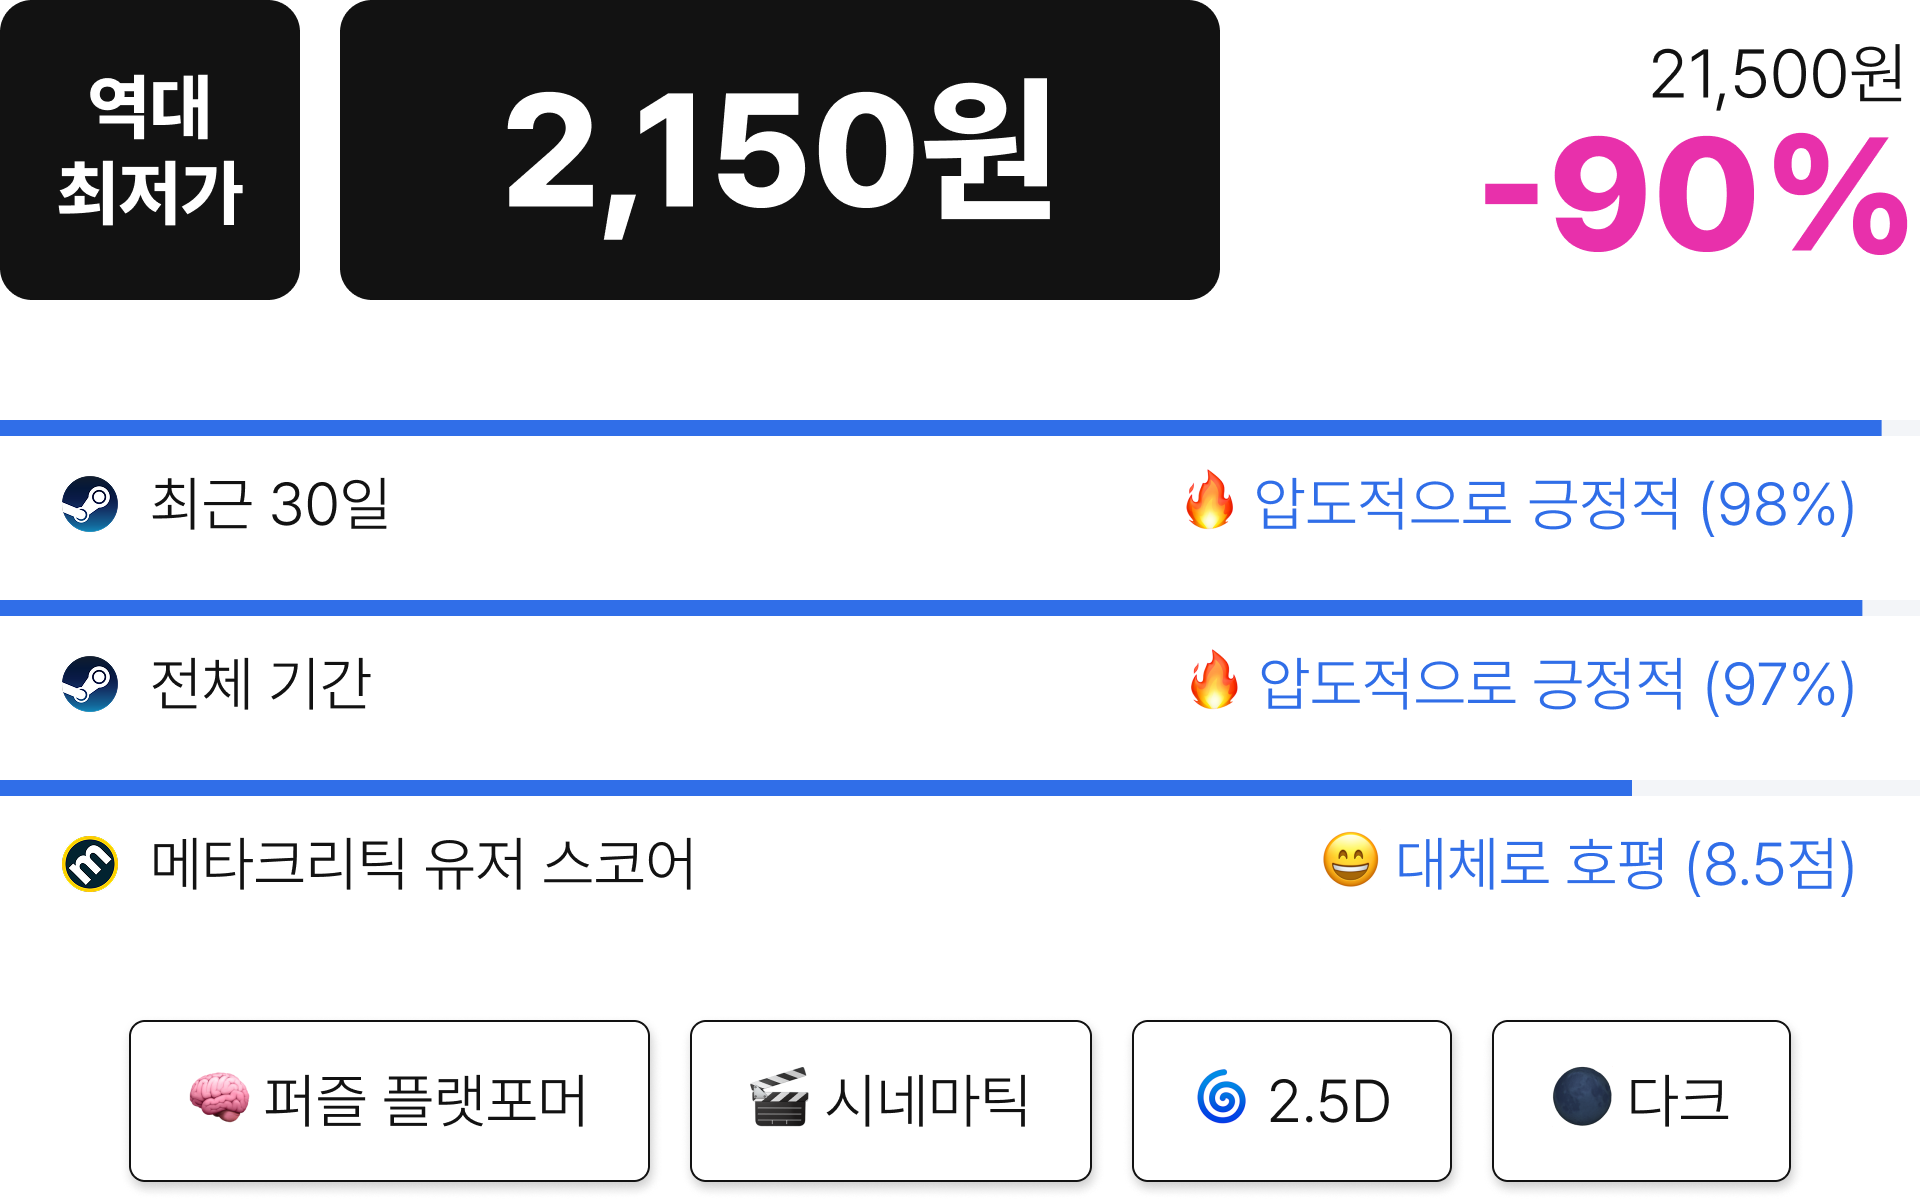Image resolution: width=1920 pixels, height=1200 pixels.
Task: Click the blue swirl icon in 2.5D tag
Action: click(x=1221, y=1097)
